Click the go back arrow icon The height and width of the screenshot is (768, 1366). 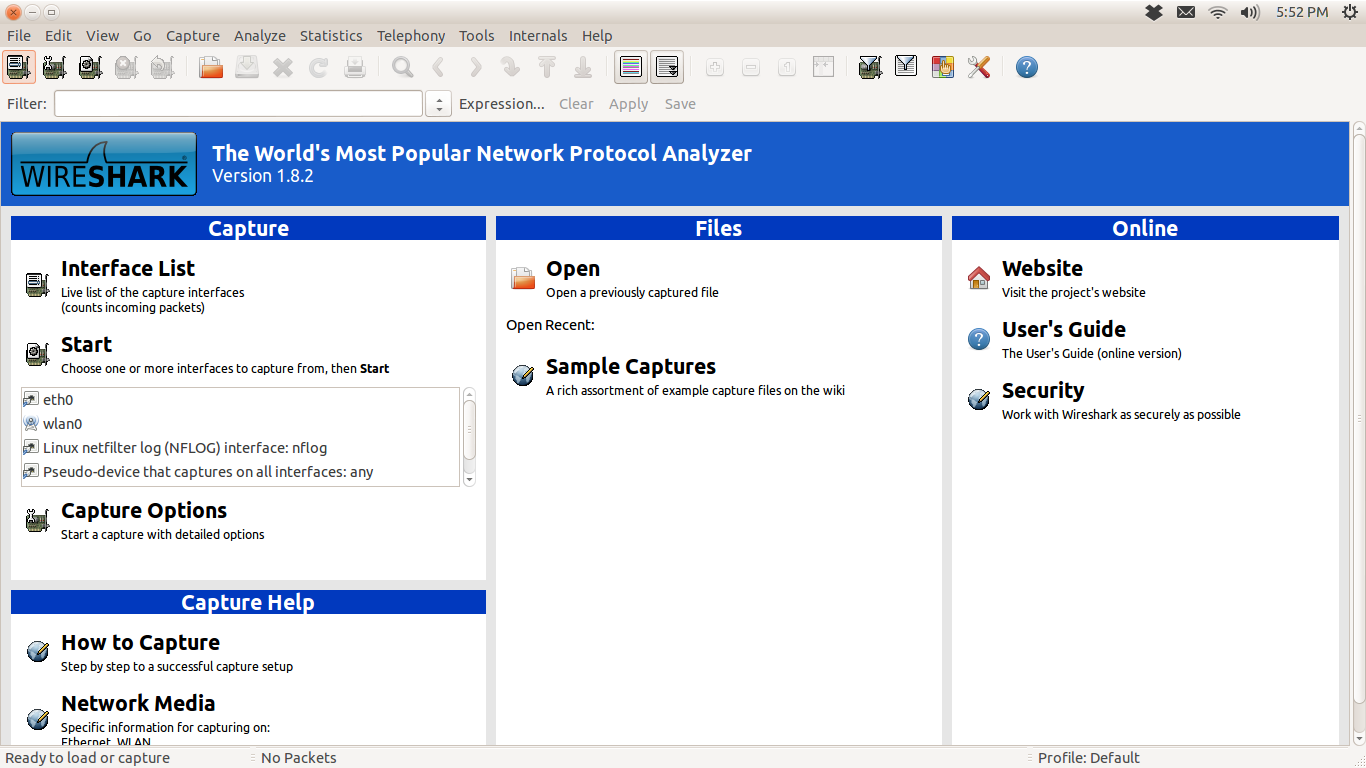coord(438,67)
